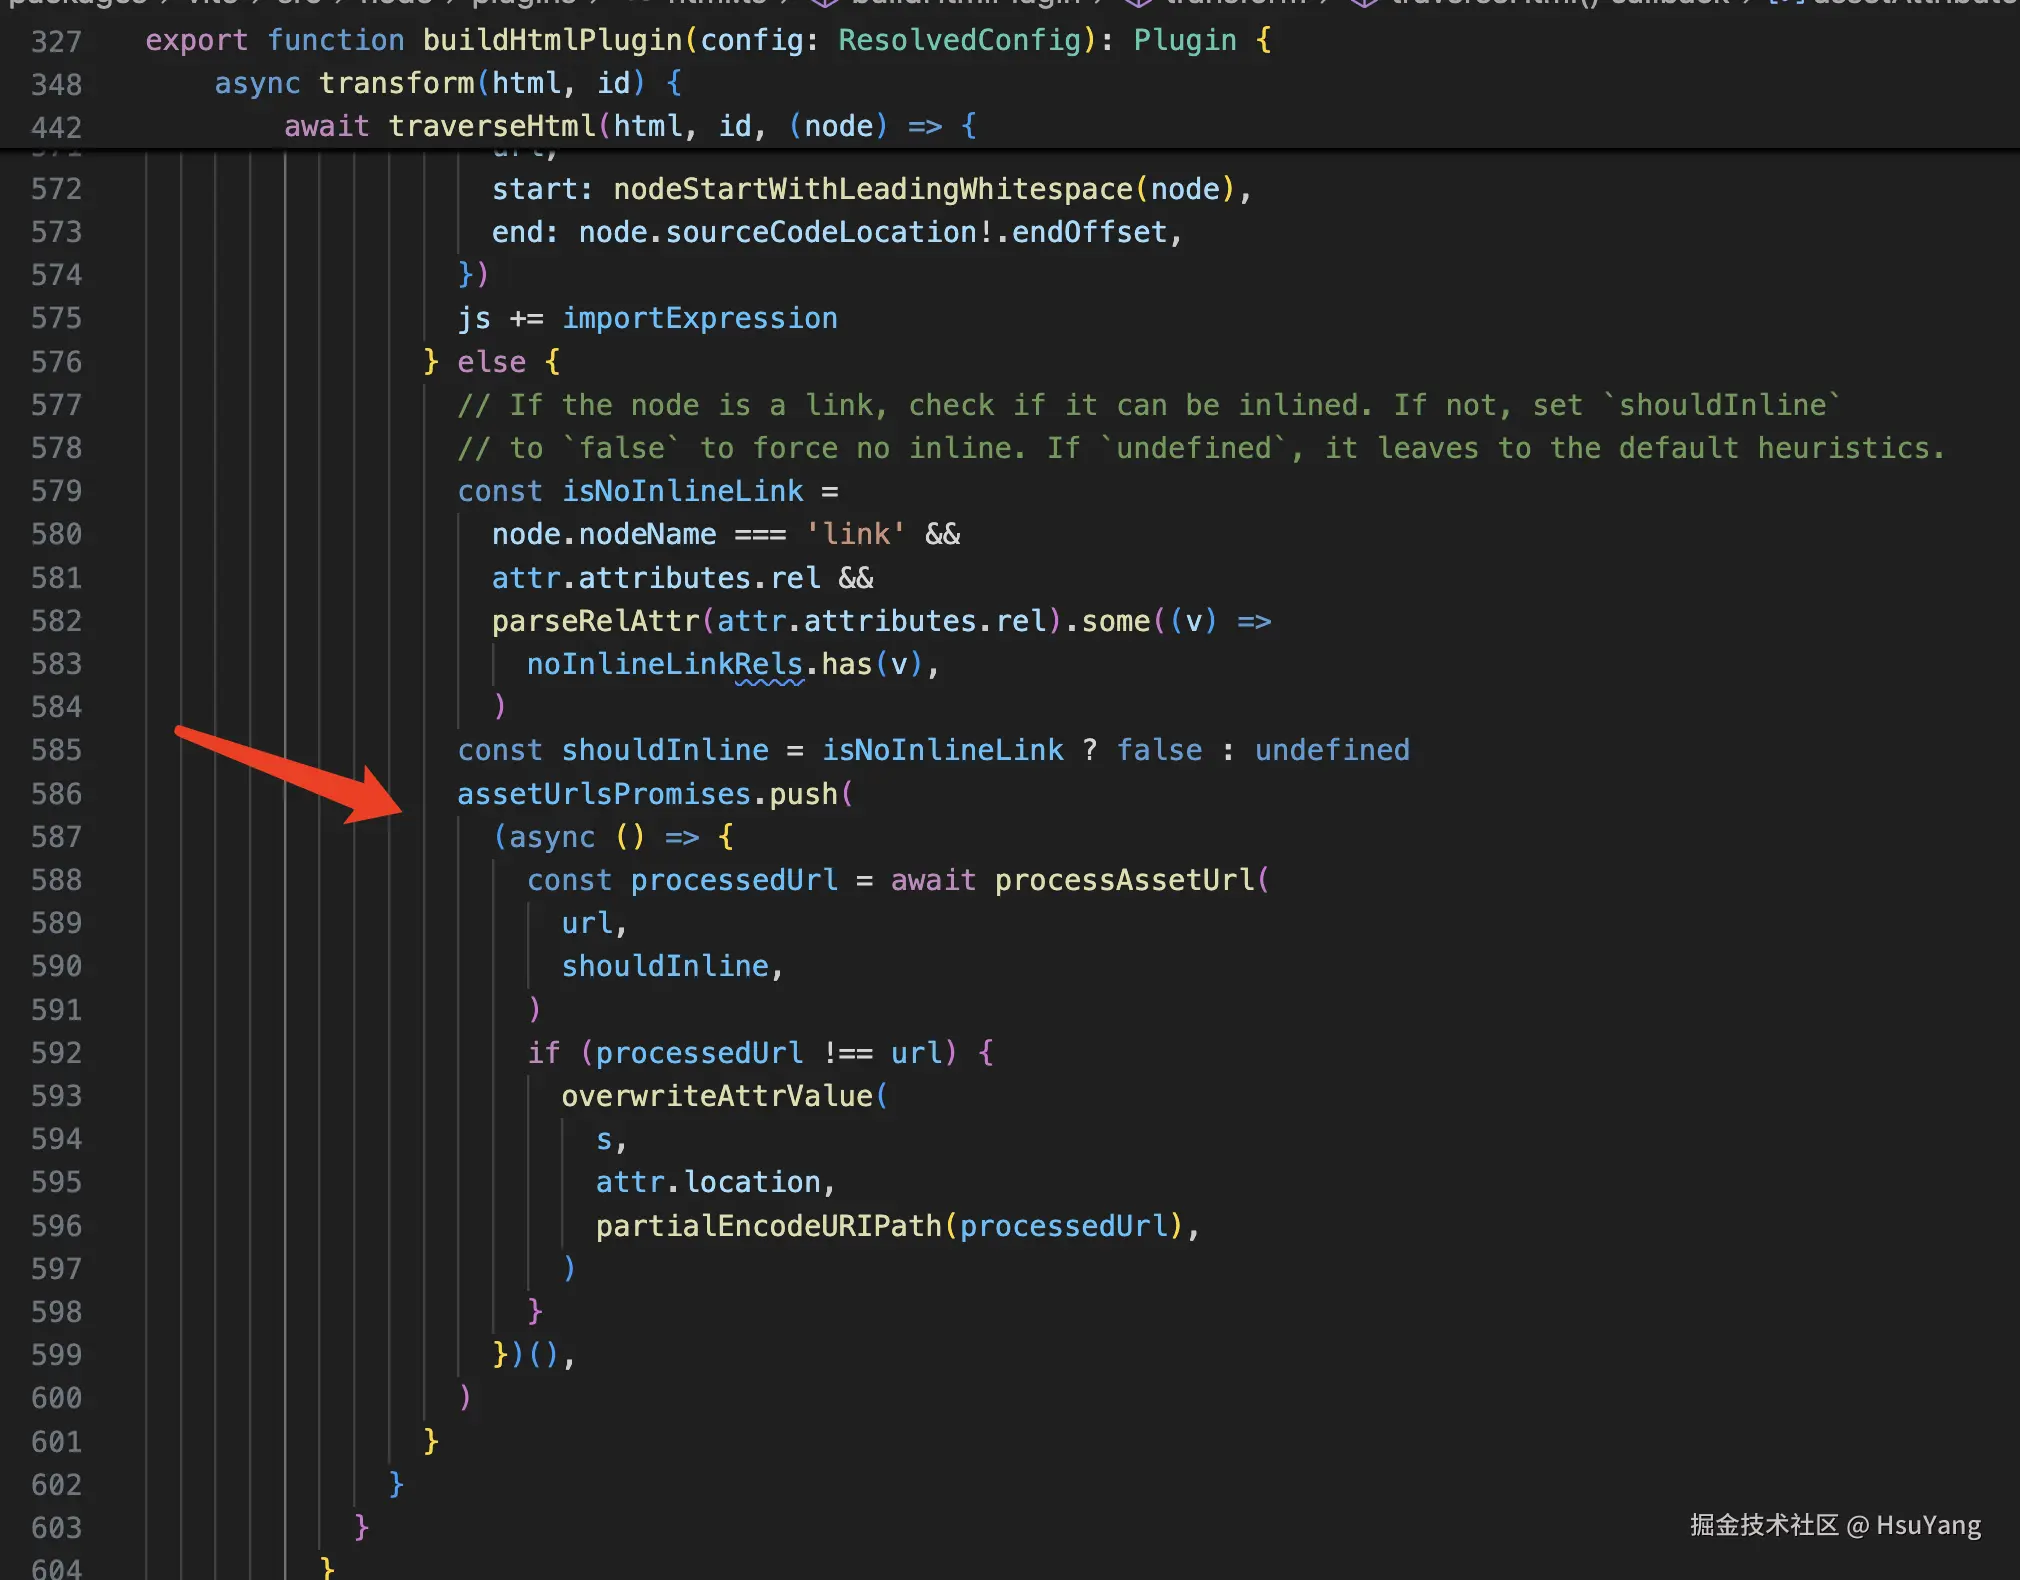Click line number 576 in gutter
2020x1580 pixels.
coord(56,362)
